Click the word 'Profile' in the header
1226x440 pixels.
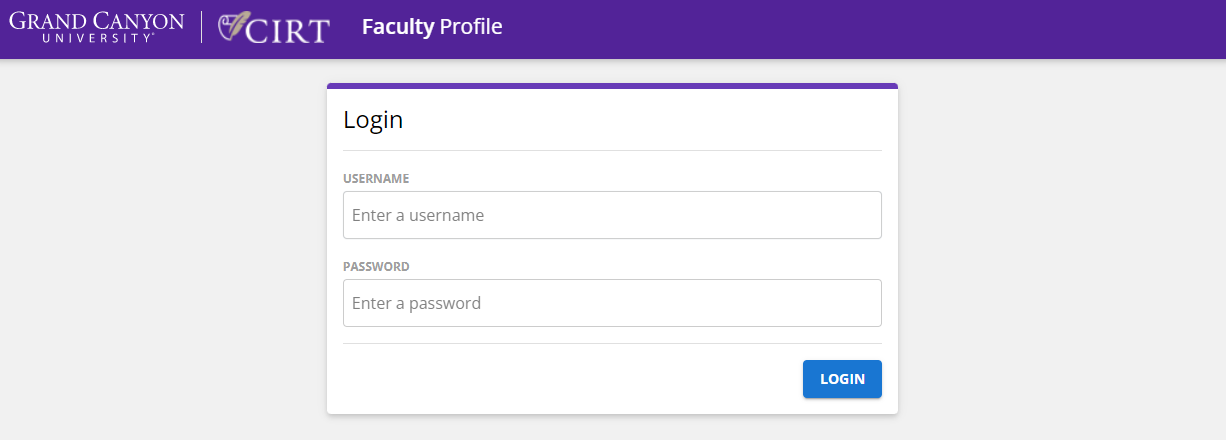[x=471, y=27]
